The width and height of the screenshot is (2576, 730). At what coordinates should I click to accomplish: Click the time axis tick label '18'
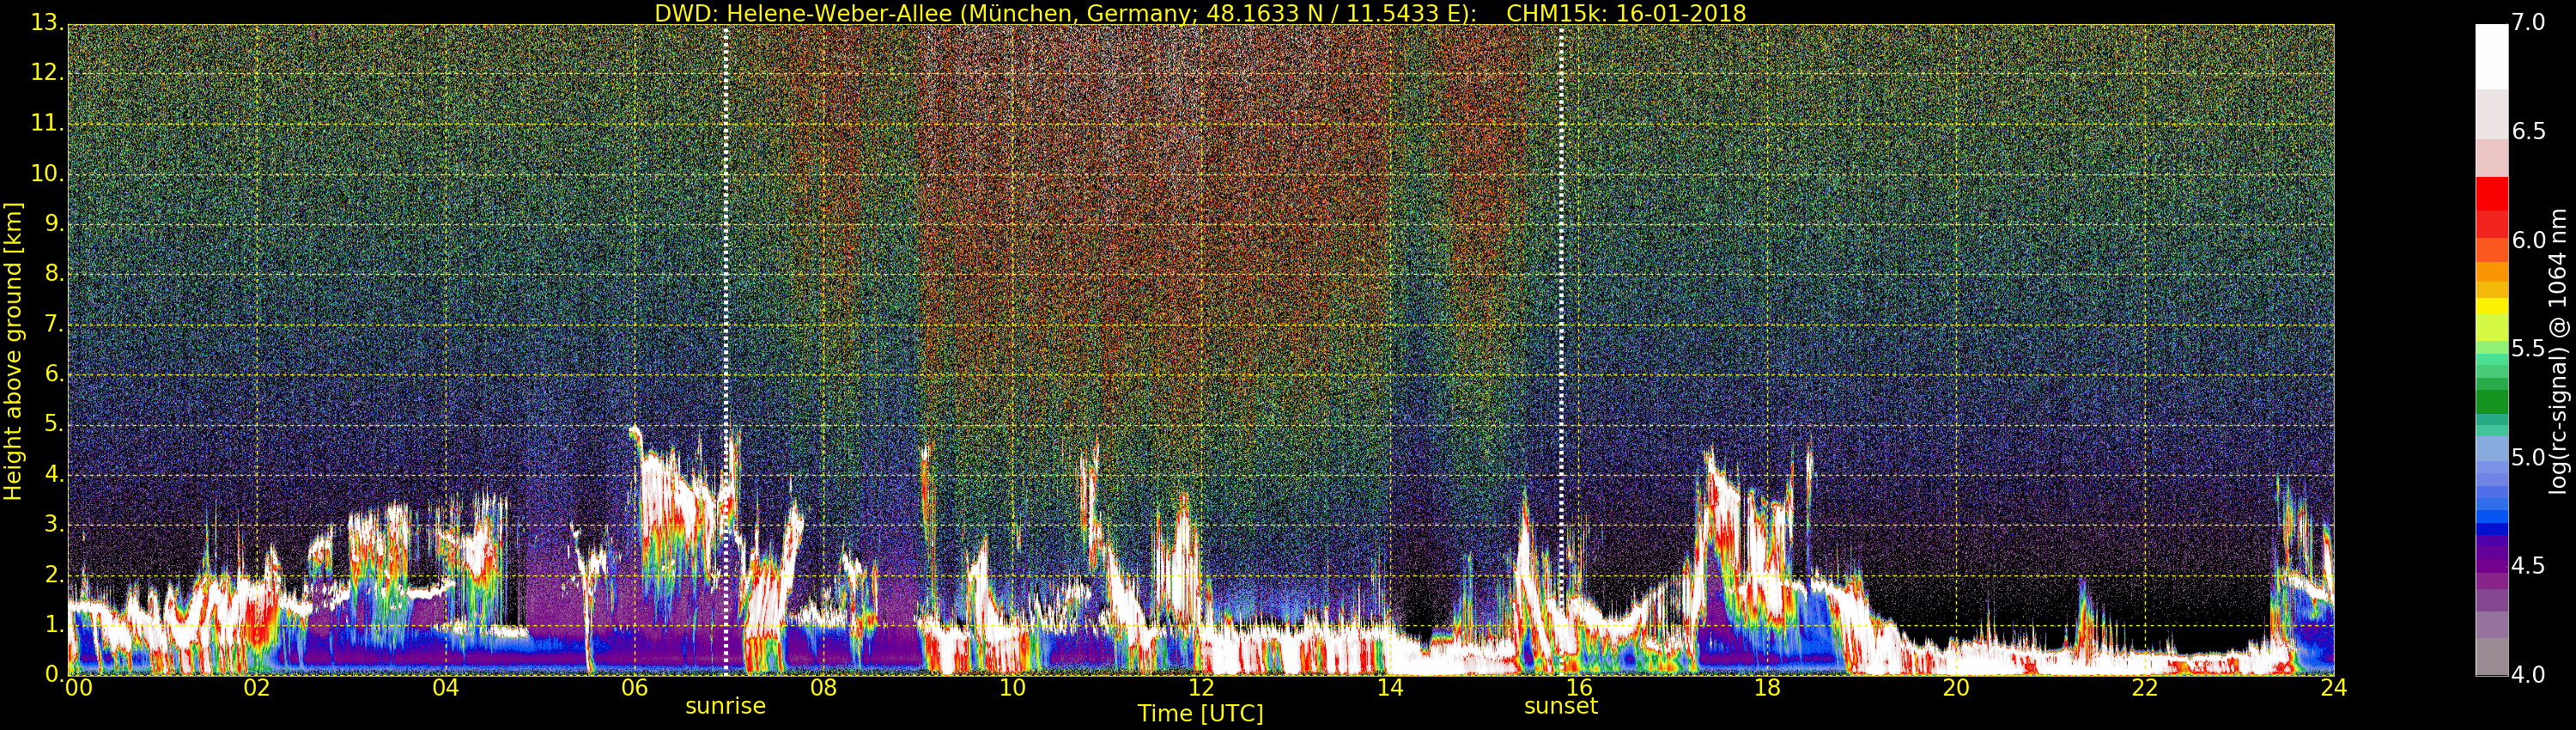(x=1768, y=688)
